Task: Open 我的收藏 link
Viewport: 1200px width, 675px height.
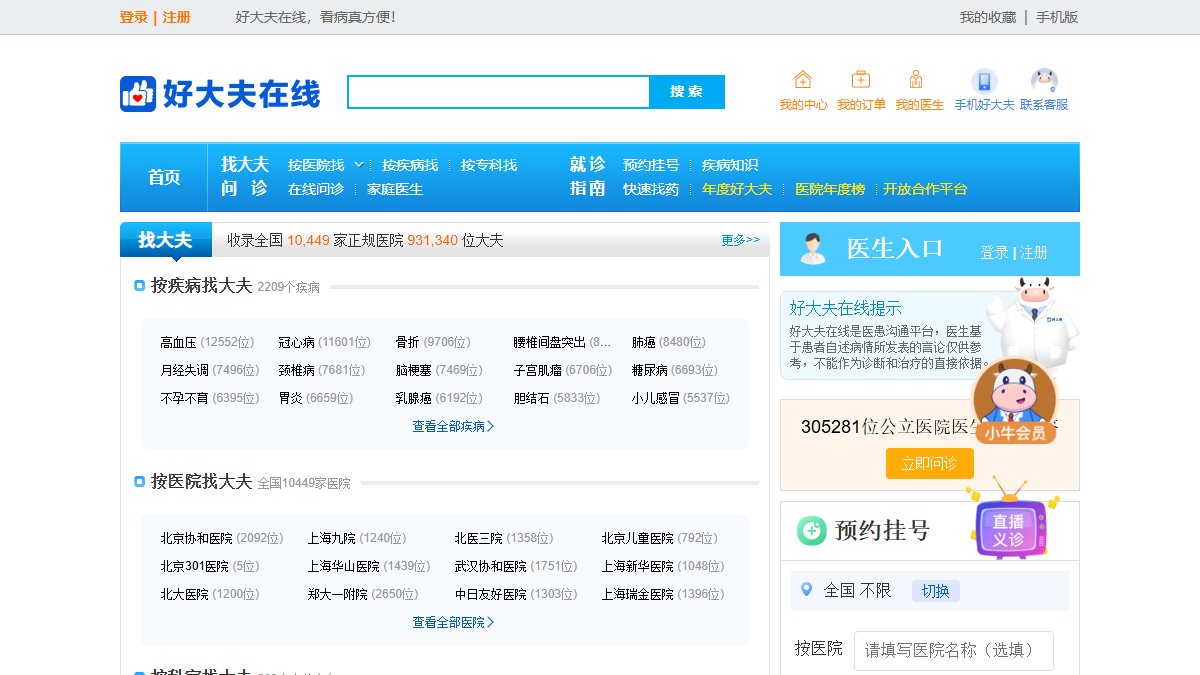Action: click(x=988, y=17)
